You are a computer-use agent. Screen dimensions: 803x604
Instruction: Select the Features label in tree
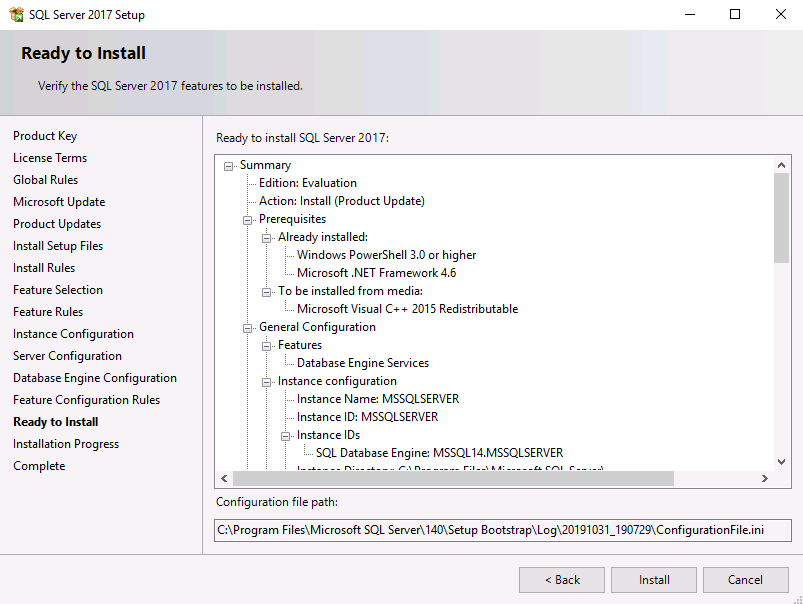[300, 345]
